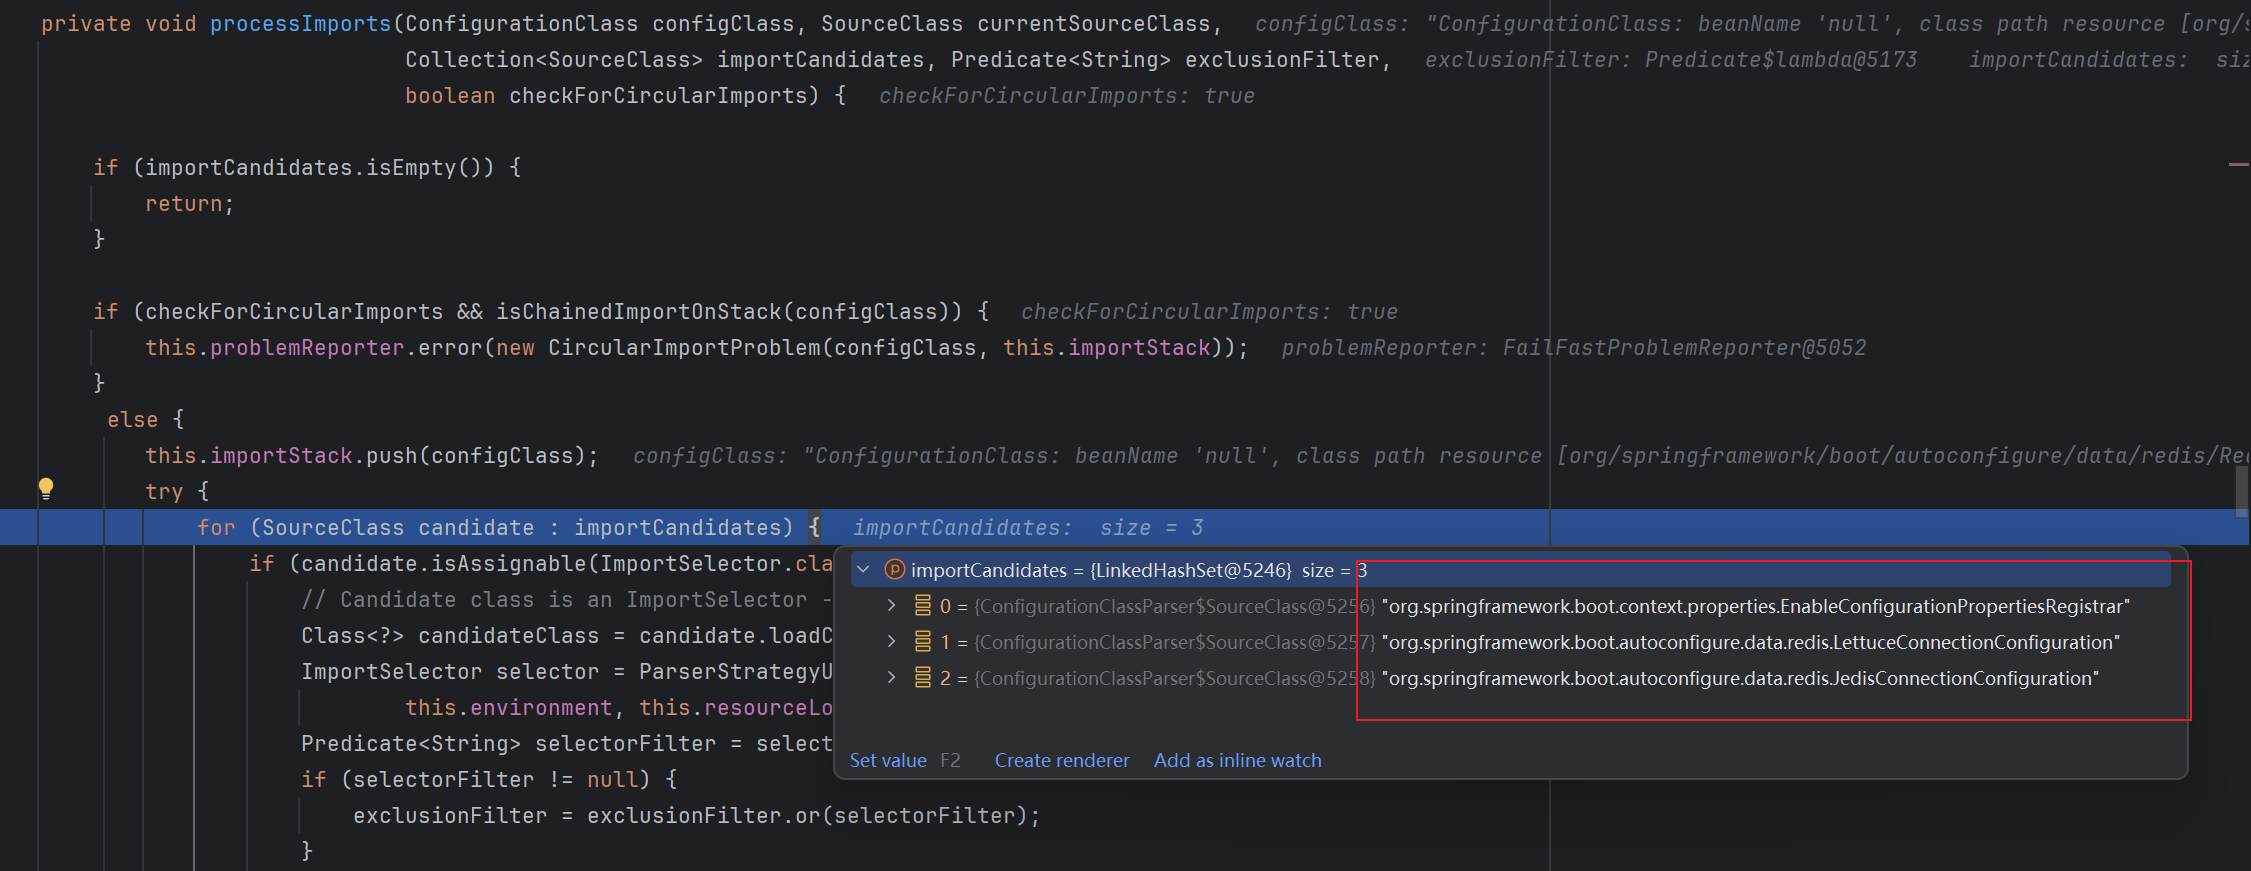Click importStack in the push statement
This screenshot has height=871, width=2251.
[x=281, y=456]
